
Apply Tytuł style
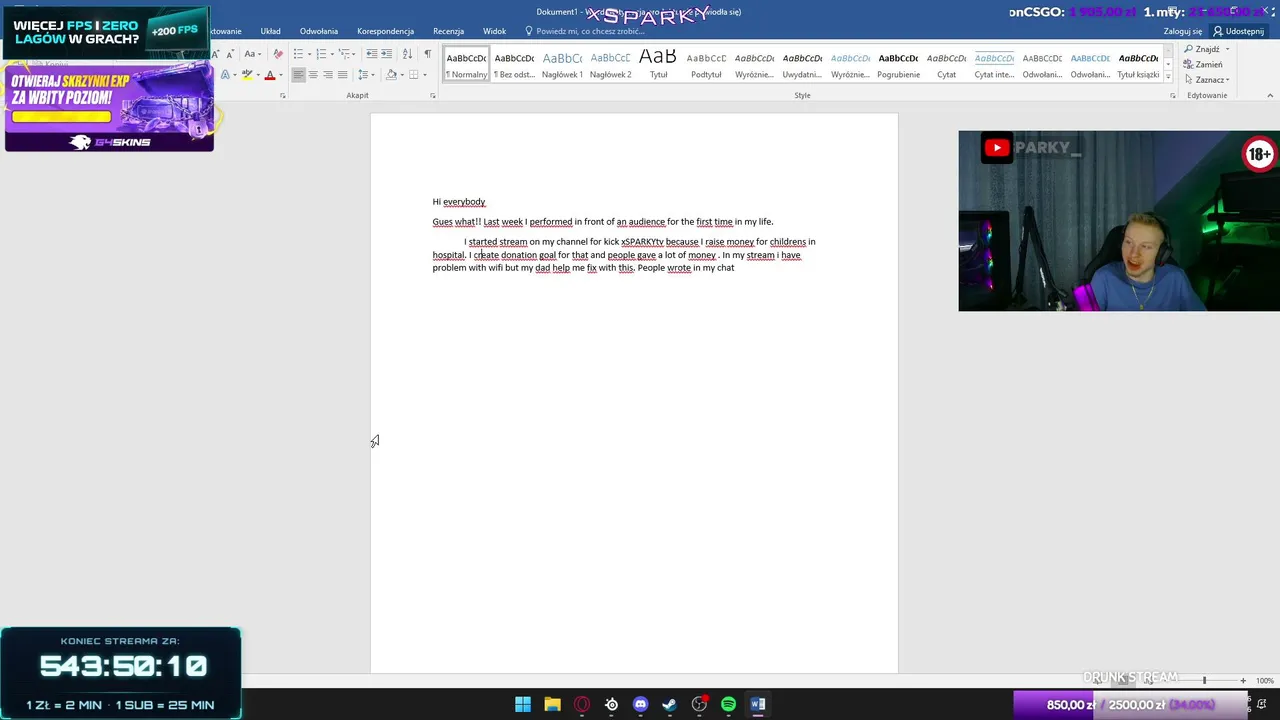click(658, 64)
